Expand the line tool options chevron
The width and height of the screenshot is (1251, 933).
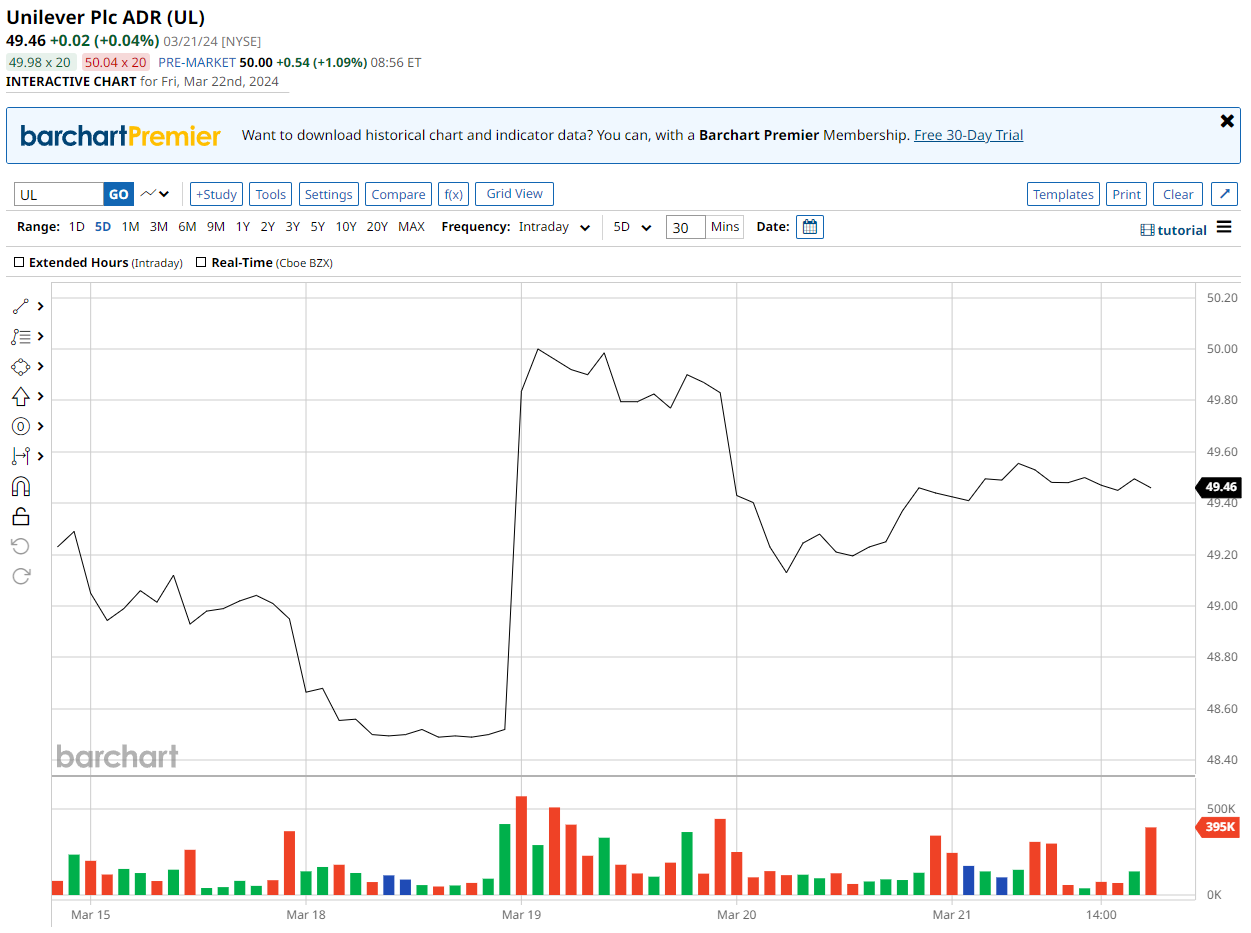[x=40, y=306]
